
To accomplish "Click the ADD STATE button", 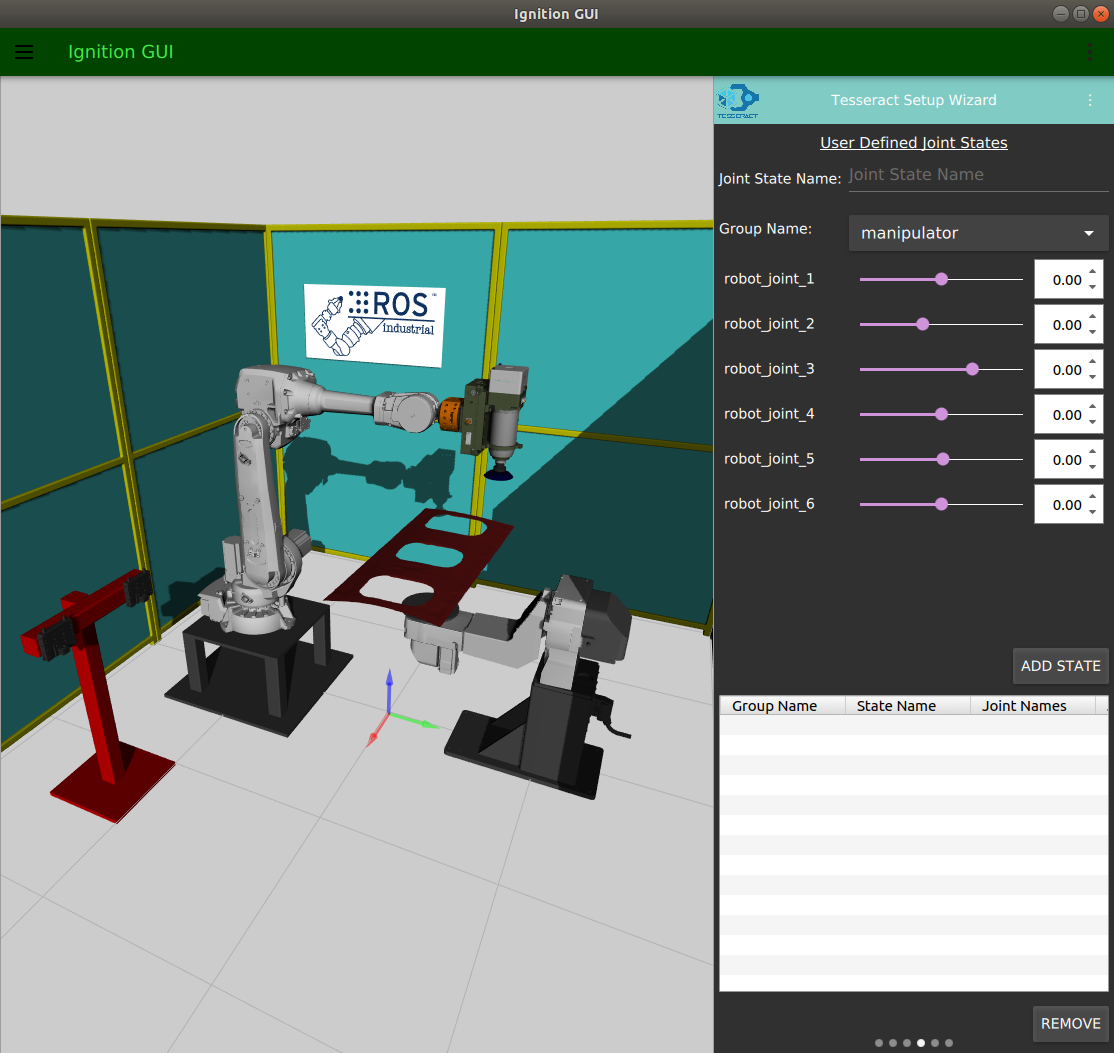I will [1060, 666].
